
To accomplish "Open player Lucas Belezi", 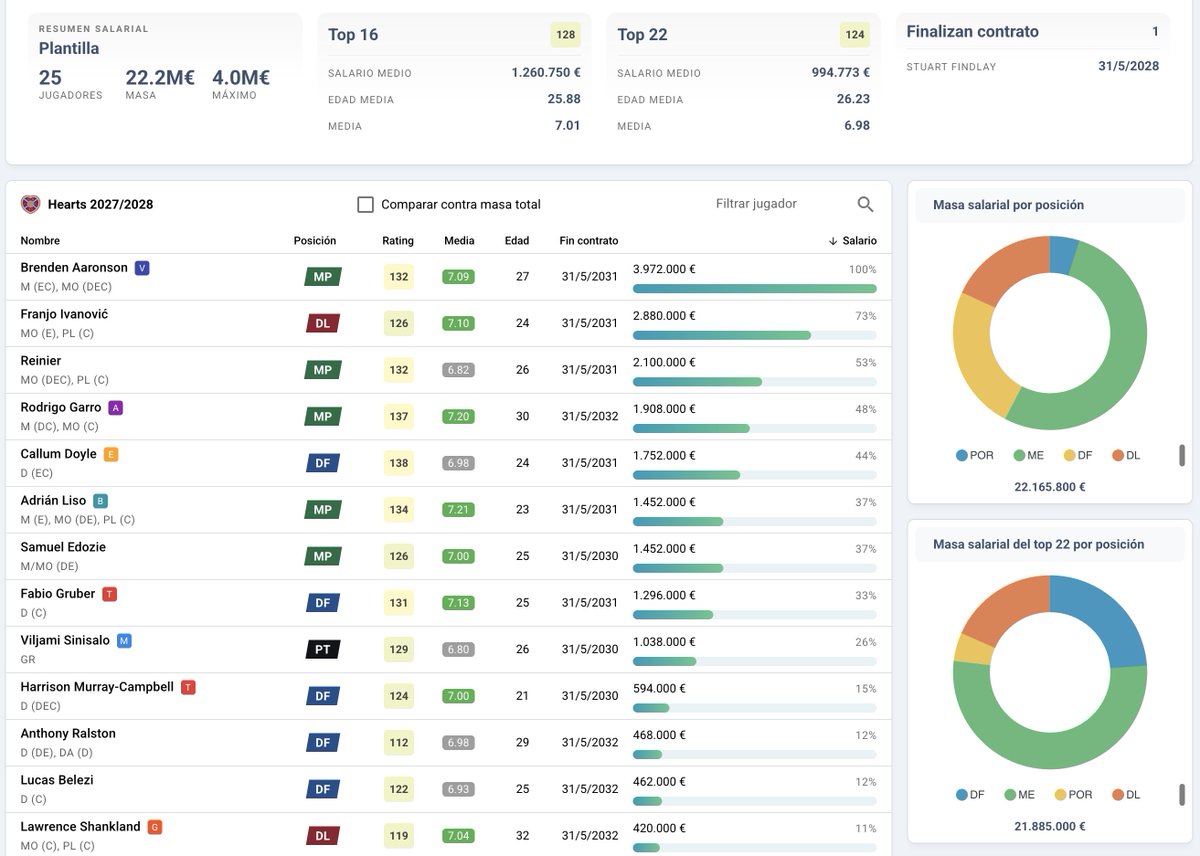I will point(57,780).
